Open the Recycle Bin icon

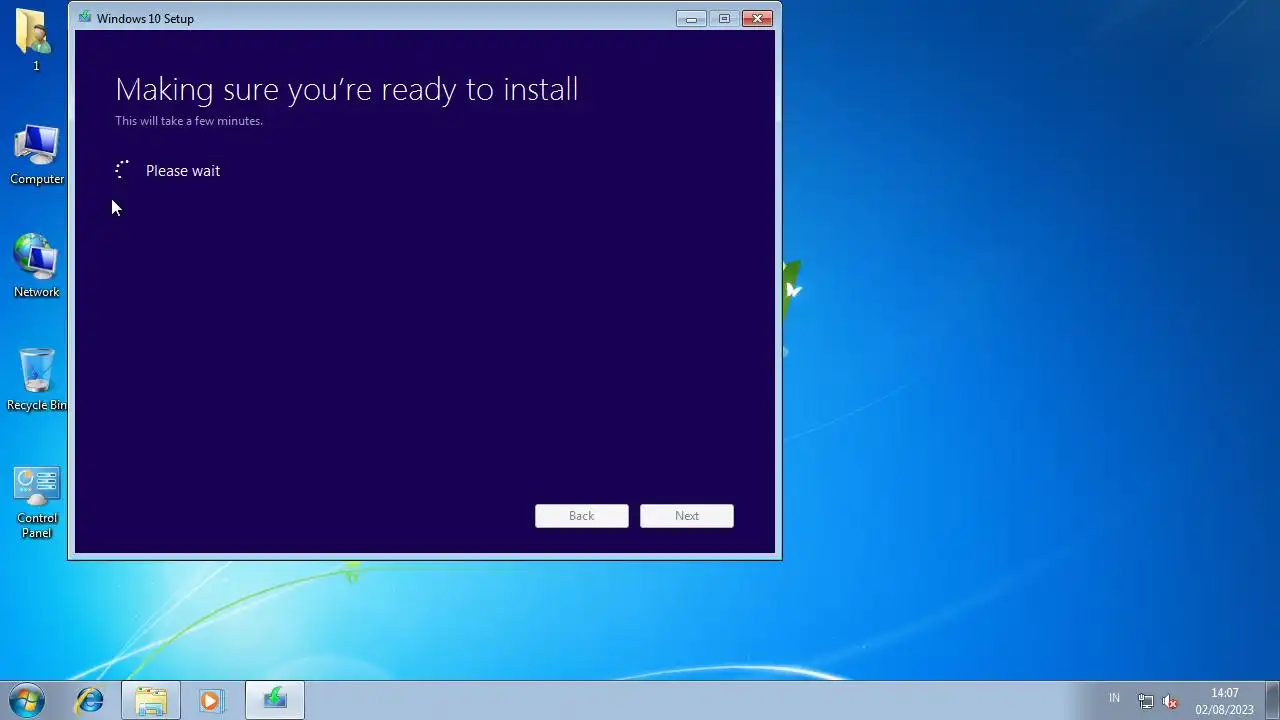point(37,380)
